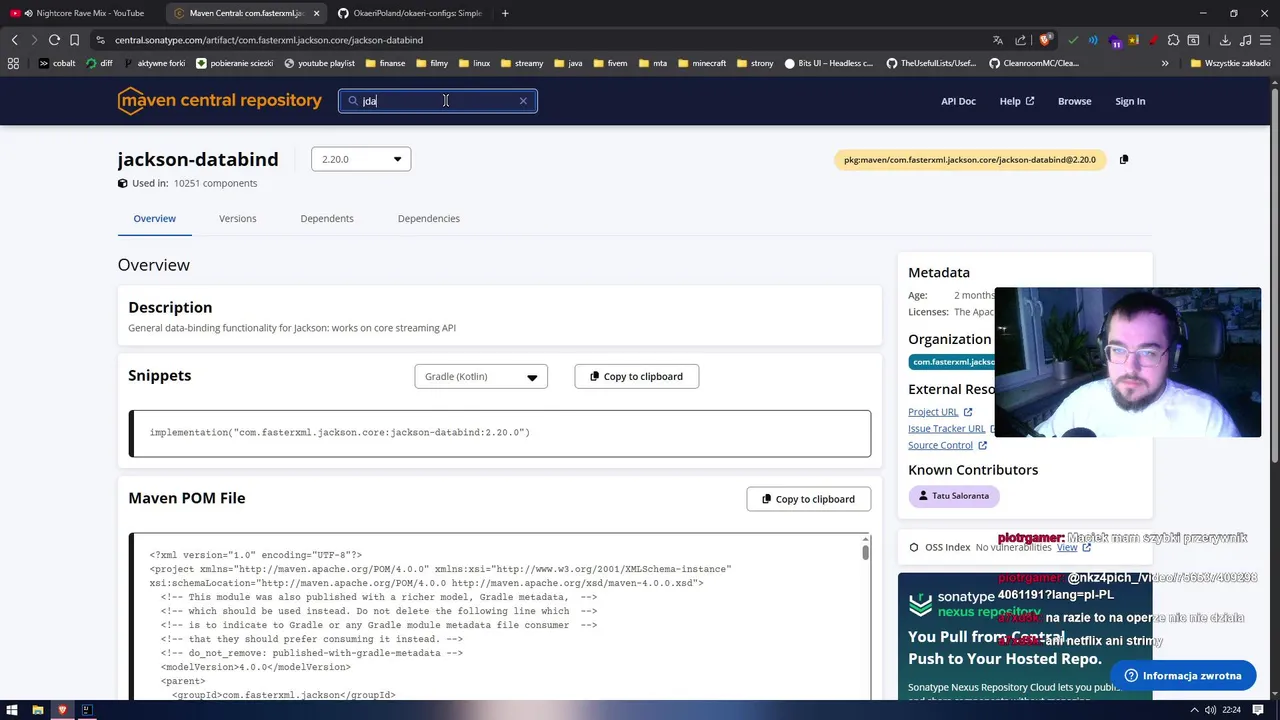
Task: Click the browser address bar URL
Action: (269, 40)
